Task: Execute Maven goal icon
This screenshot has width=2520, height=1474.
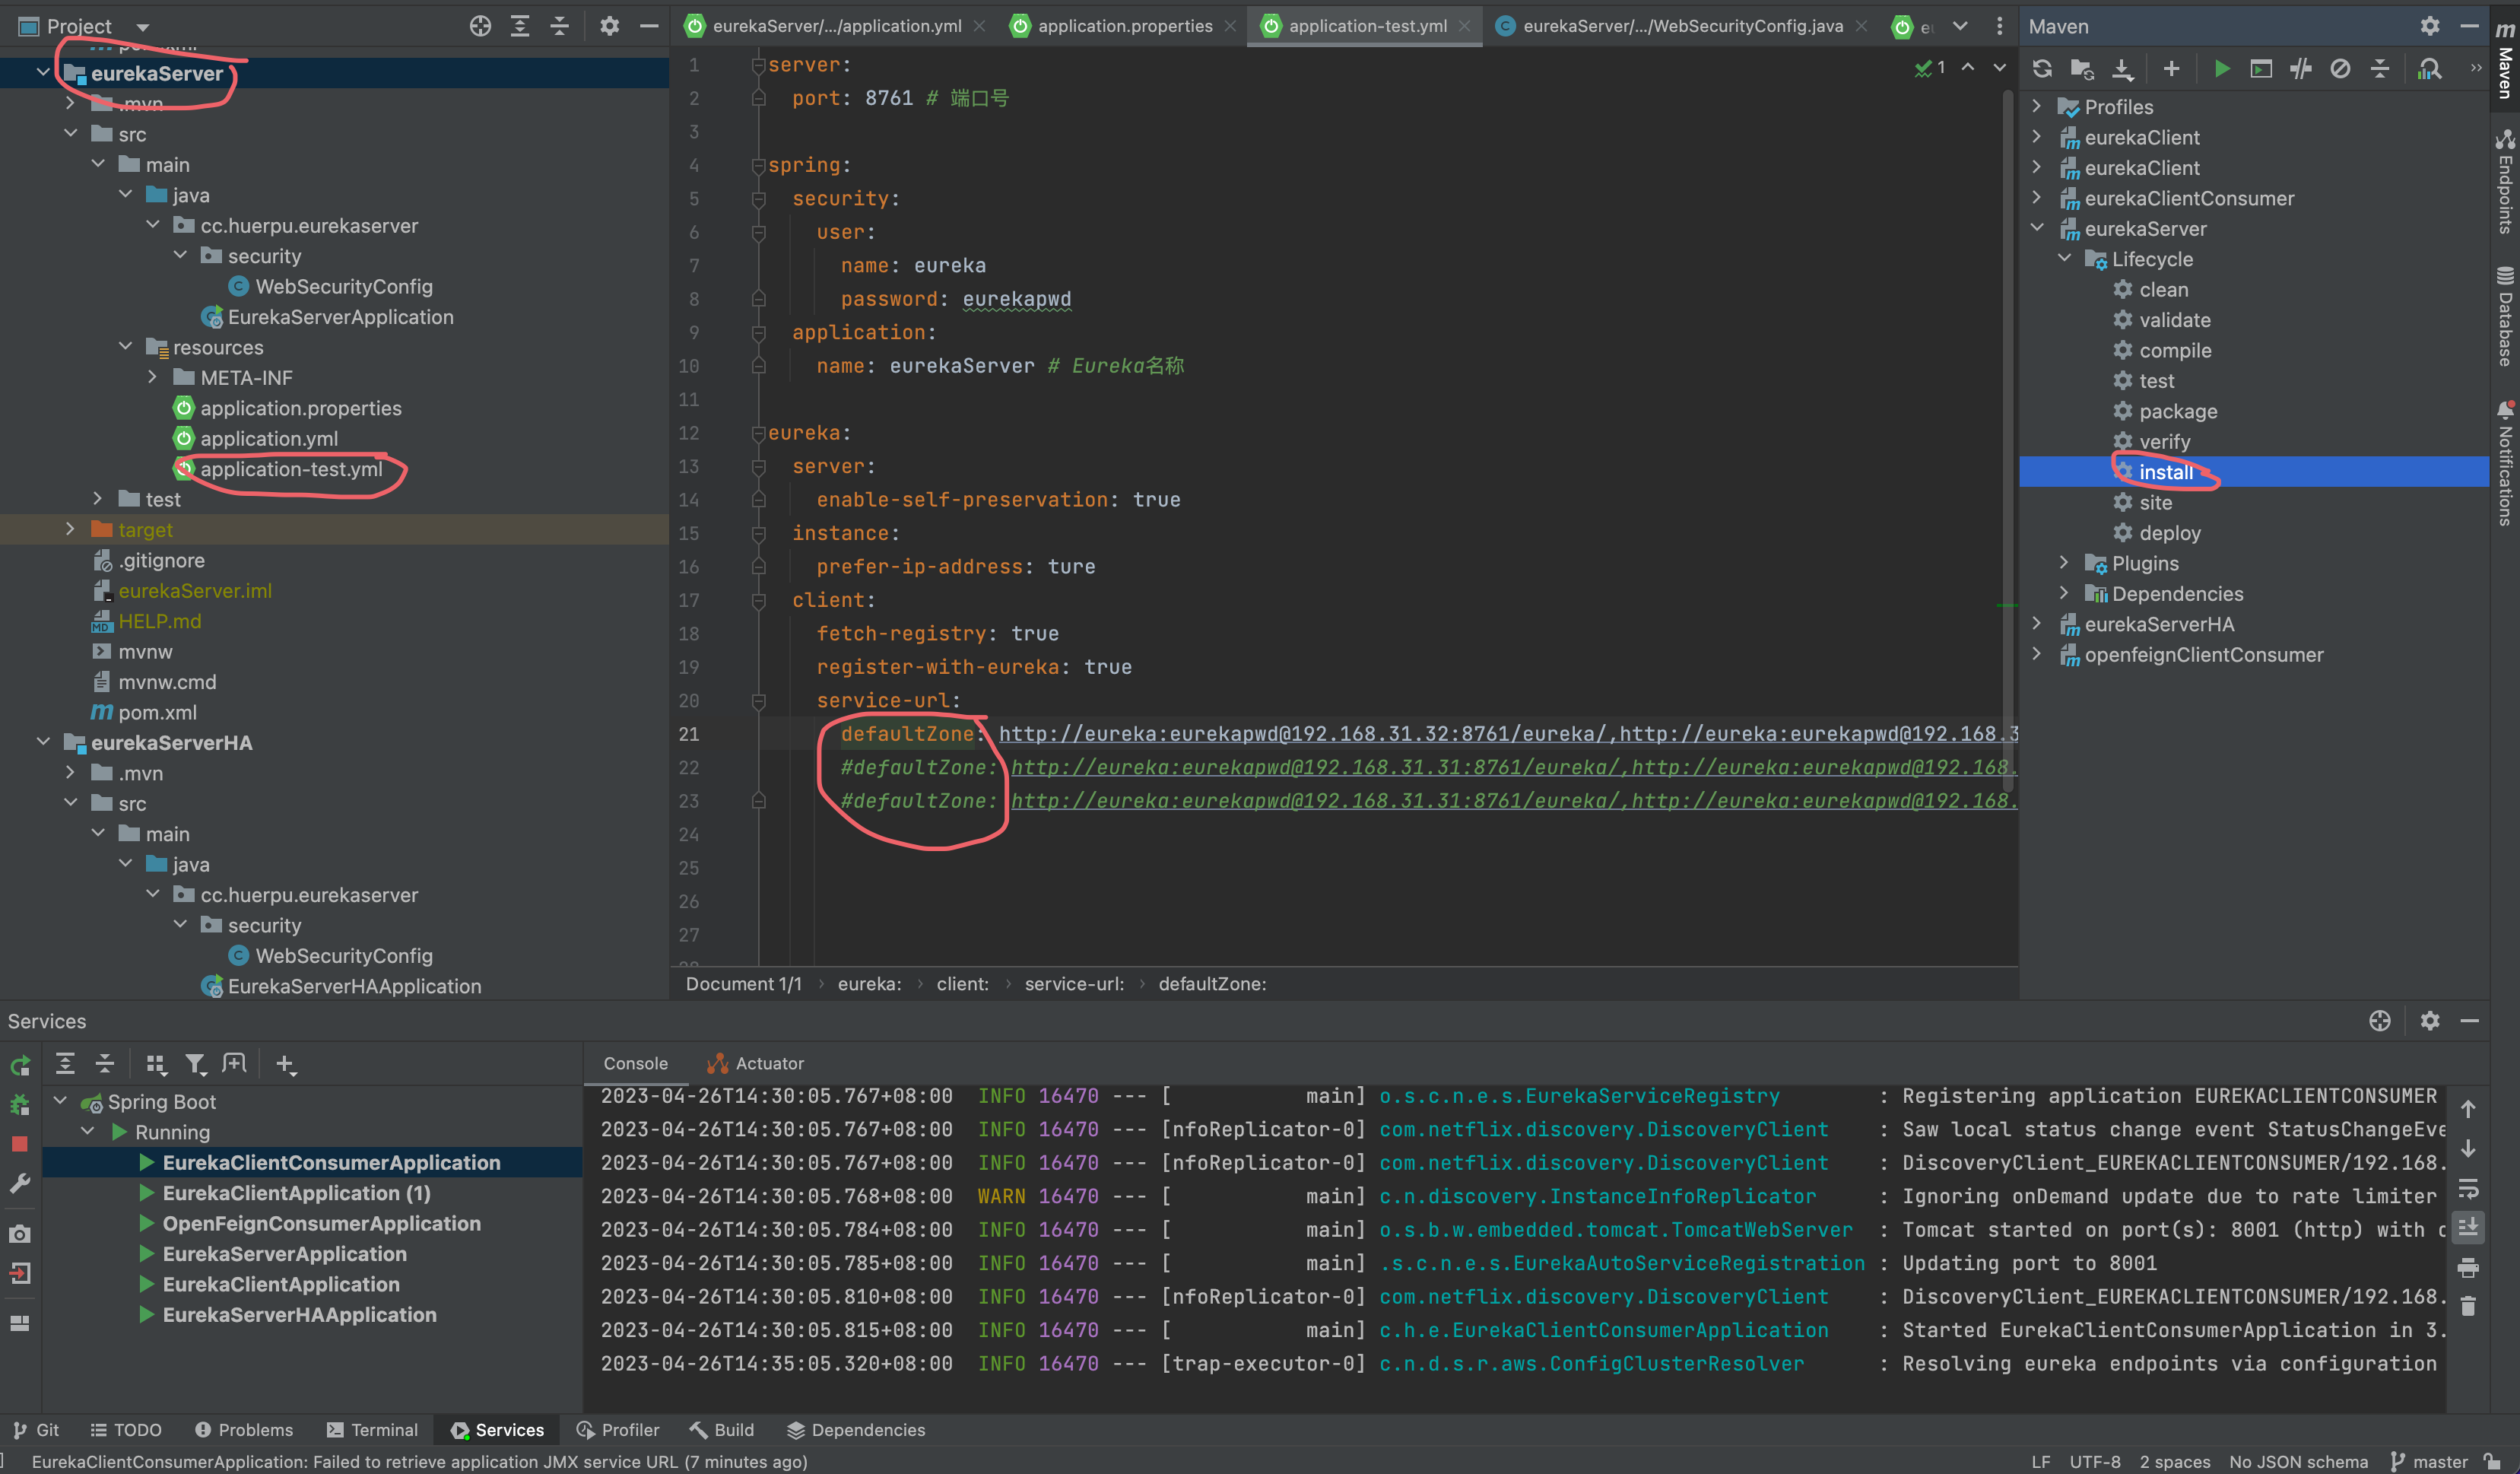Action: [x=2261, y=69]
